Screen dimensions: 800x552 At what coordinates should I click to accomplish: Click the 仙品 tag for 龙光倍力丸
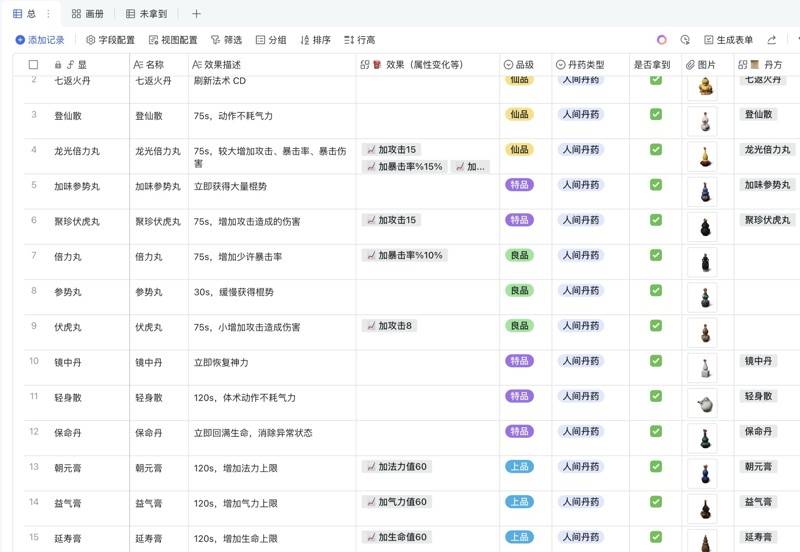pos(520,149)
